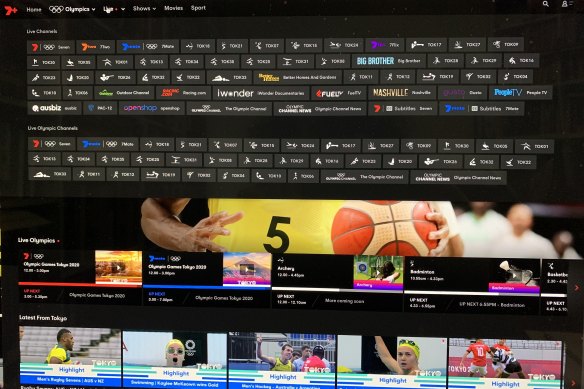Play the live Archery stream thumbnail

tap(378, 272)
